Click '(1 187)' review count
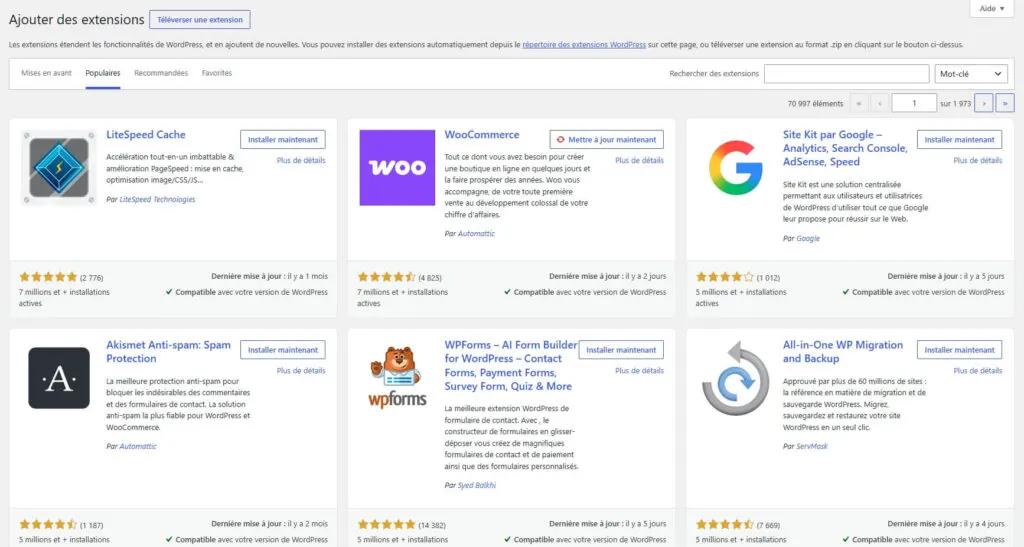Screen dimensions: 1024x547 (91, 525)
